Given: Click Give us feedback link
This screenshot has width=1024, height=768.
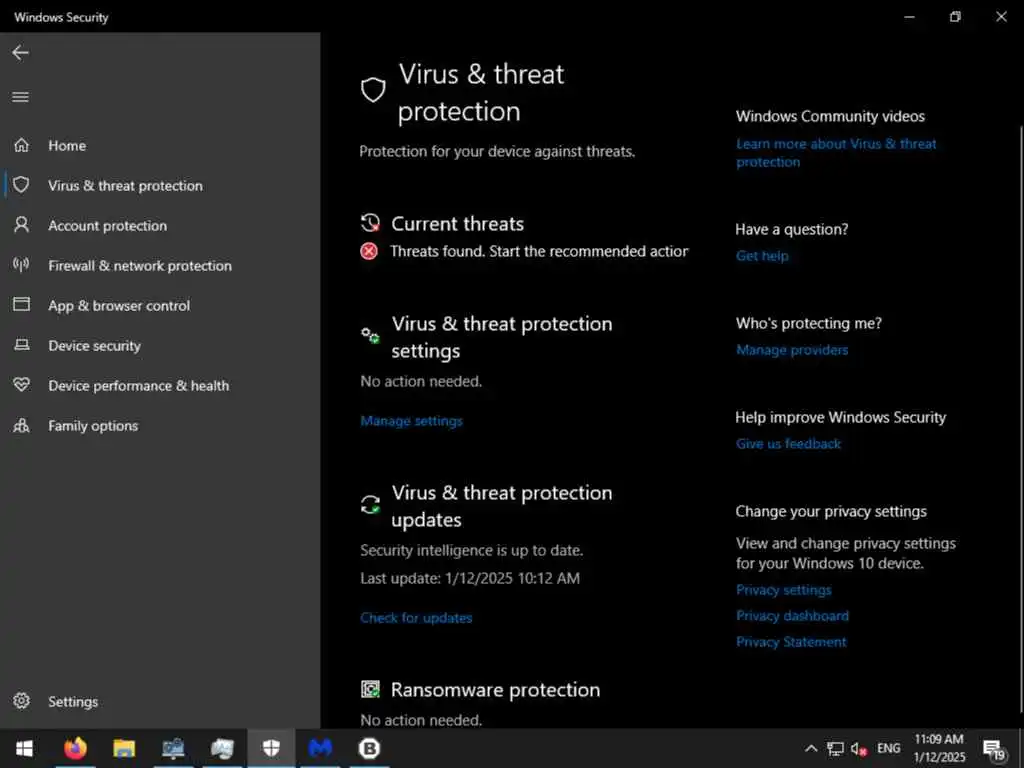Looking at the screenshot, I should pyautogui.click(x=788, y=444).
